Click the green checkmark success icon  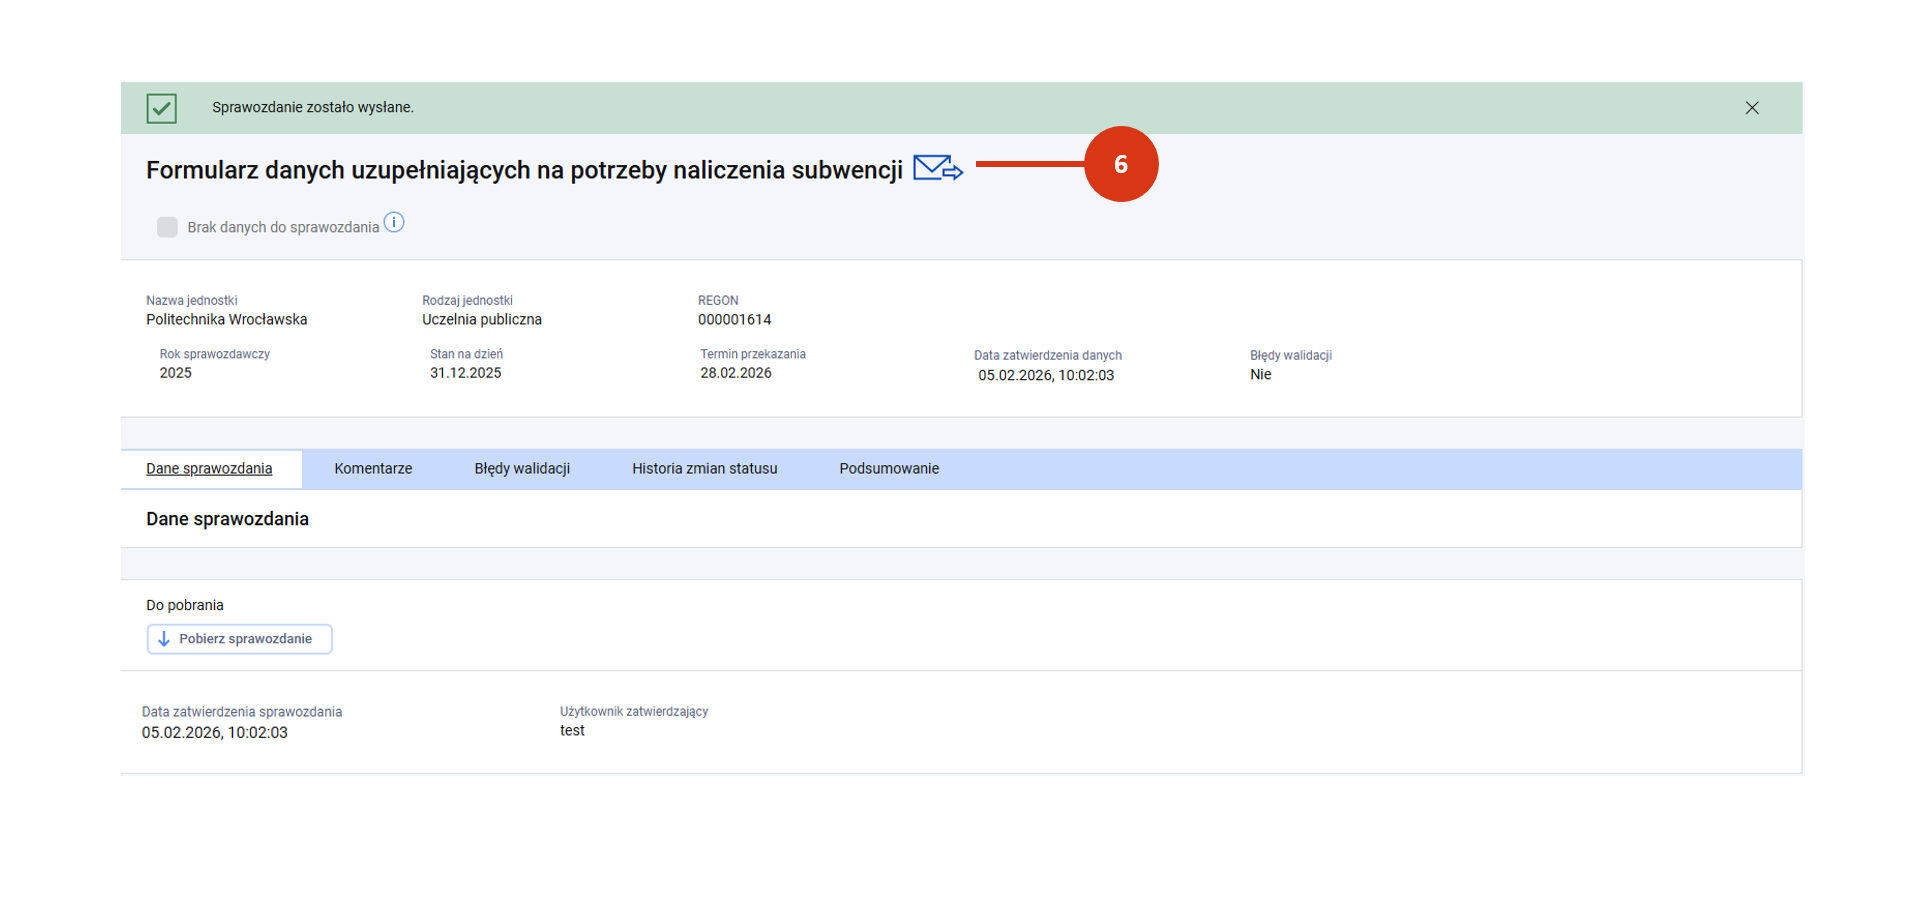point(161,108)
